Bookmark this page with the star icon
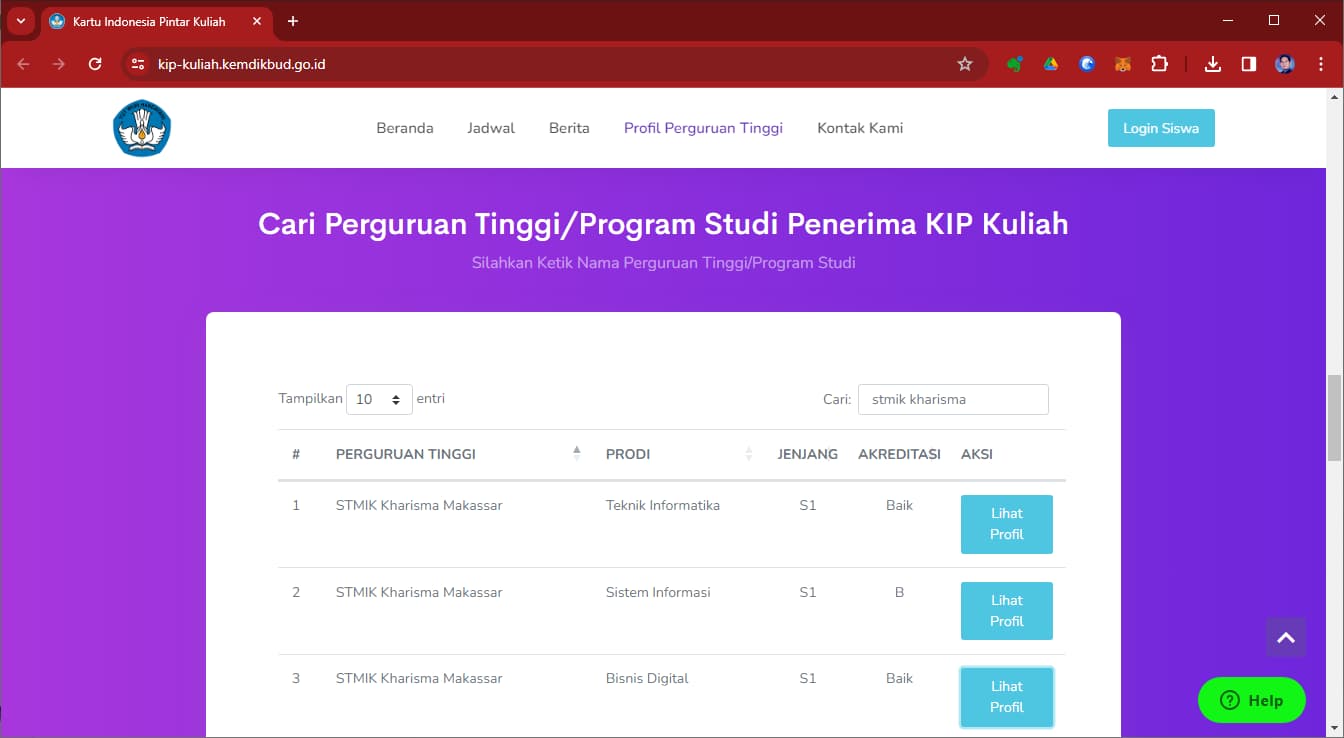This screenshot has width=1344, height=738. [x=965, y=64]
